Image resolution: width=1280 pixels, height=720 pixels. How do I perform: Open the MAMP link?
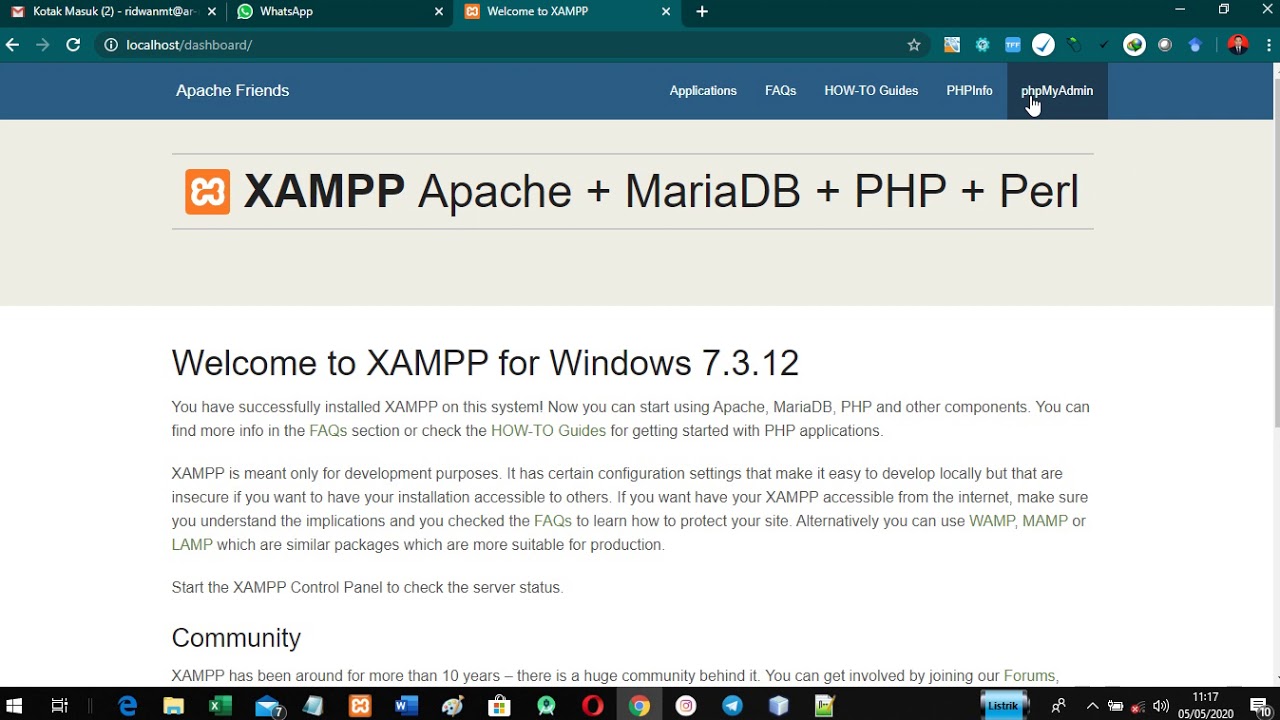(1045, 521)
